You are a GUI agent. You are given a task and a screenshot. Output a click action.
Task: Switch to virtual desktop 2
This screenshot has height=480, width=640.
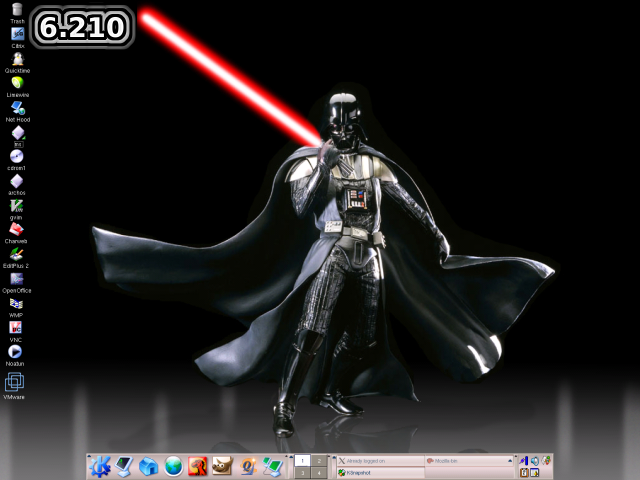tap(319, 461)
